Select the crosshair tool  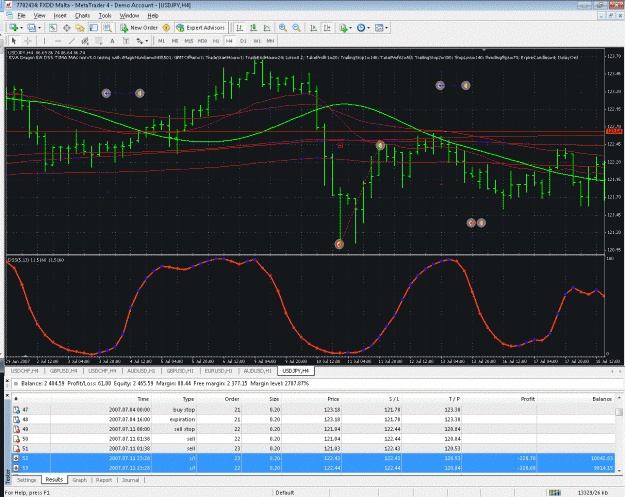pyautogui.click(x=28, y=41)
